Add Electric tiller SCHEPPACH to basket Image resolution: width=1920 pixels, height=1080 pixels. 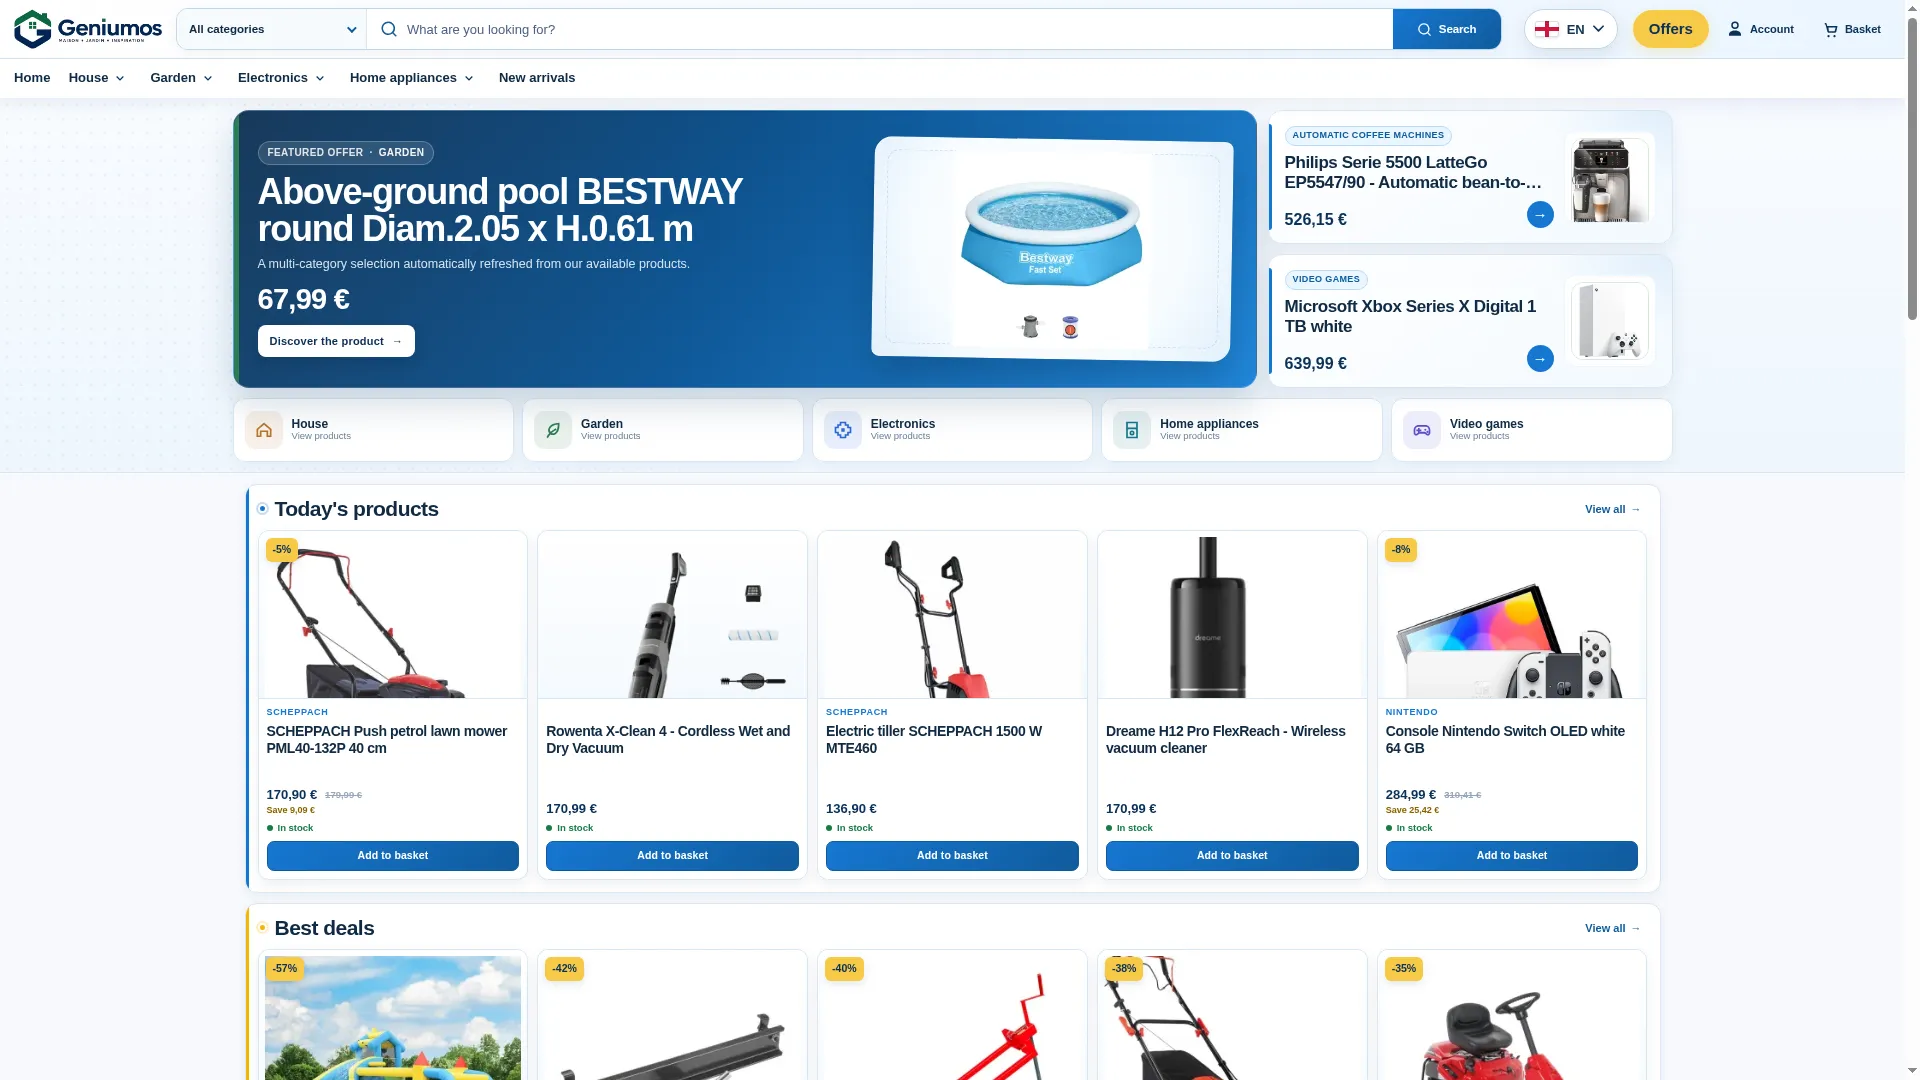952,856
